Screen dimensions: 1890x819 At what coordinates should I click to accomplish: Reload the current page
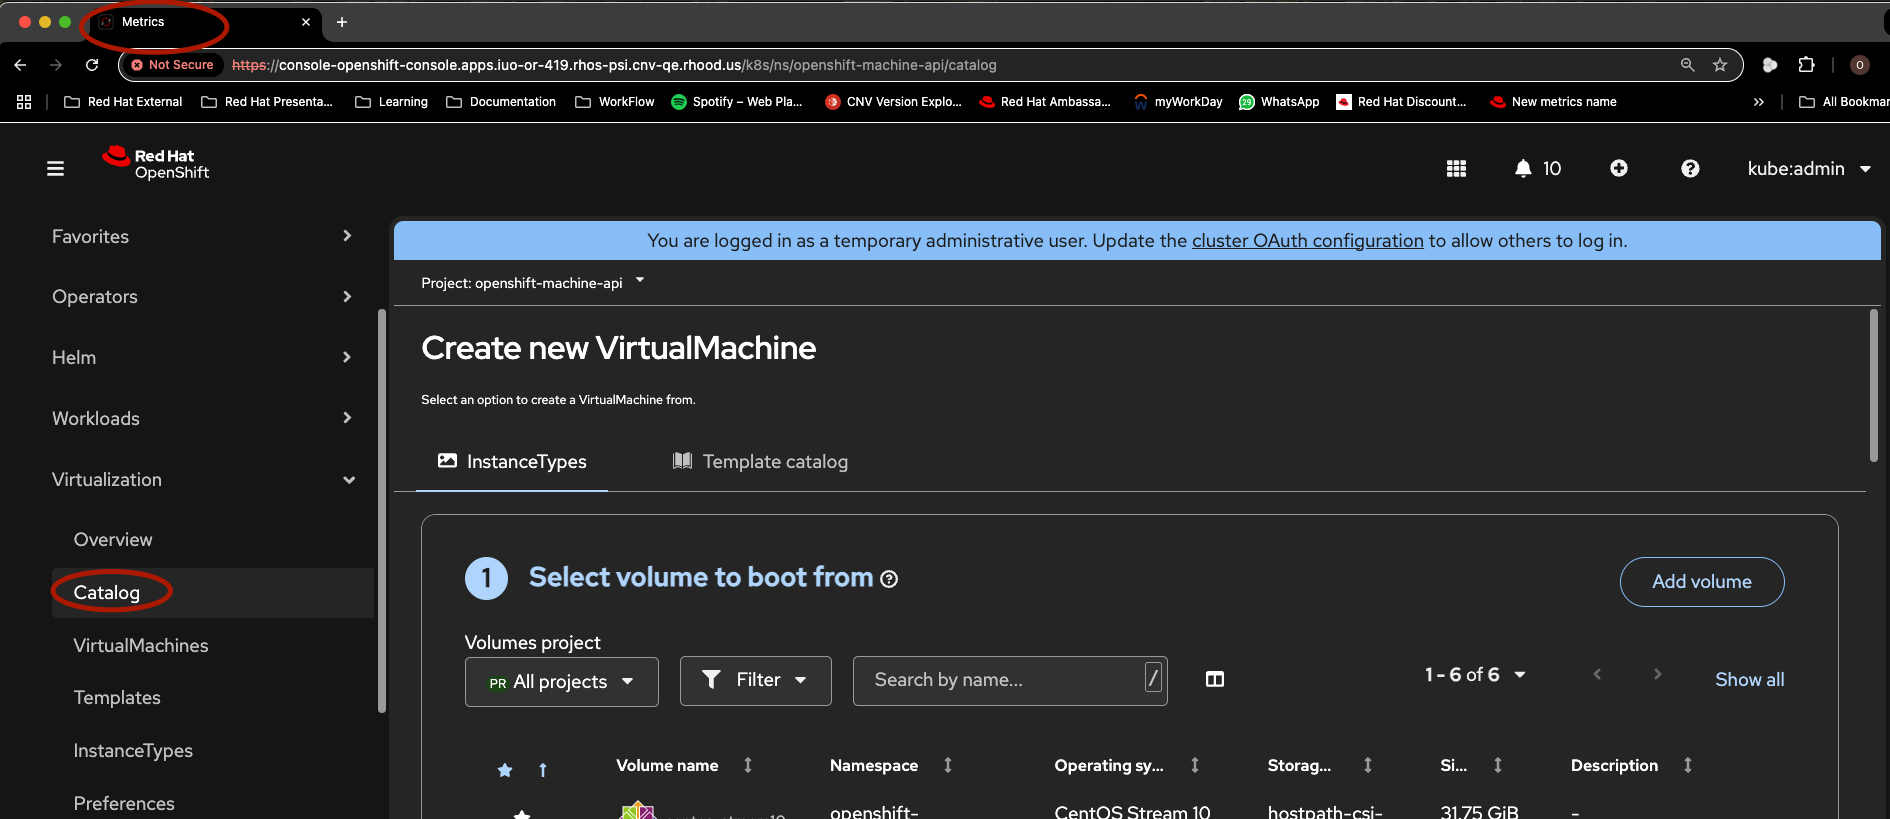coord(92,65)
